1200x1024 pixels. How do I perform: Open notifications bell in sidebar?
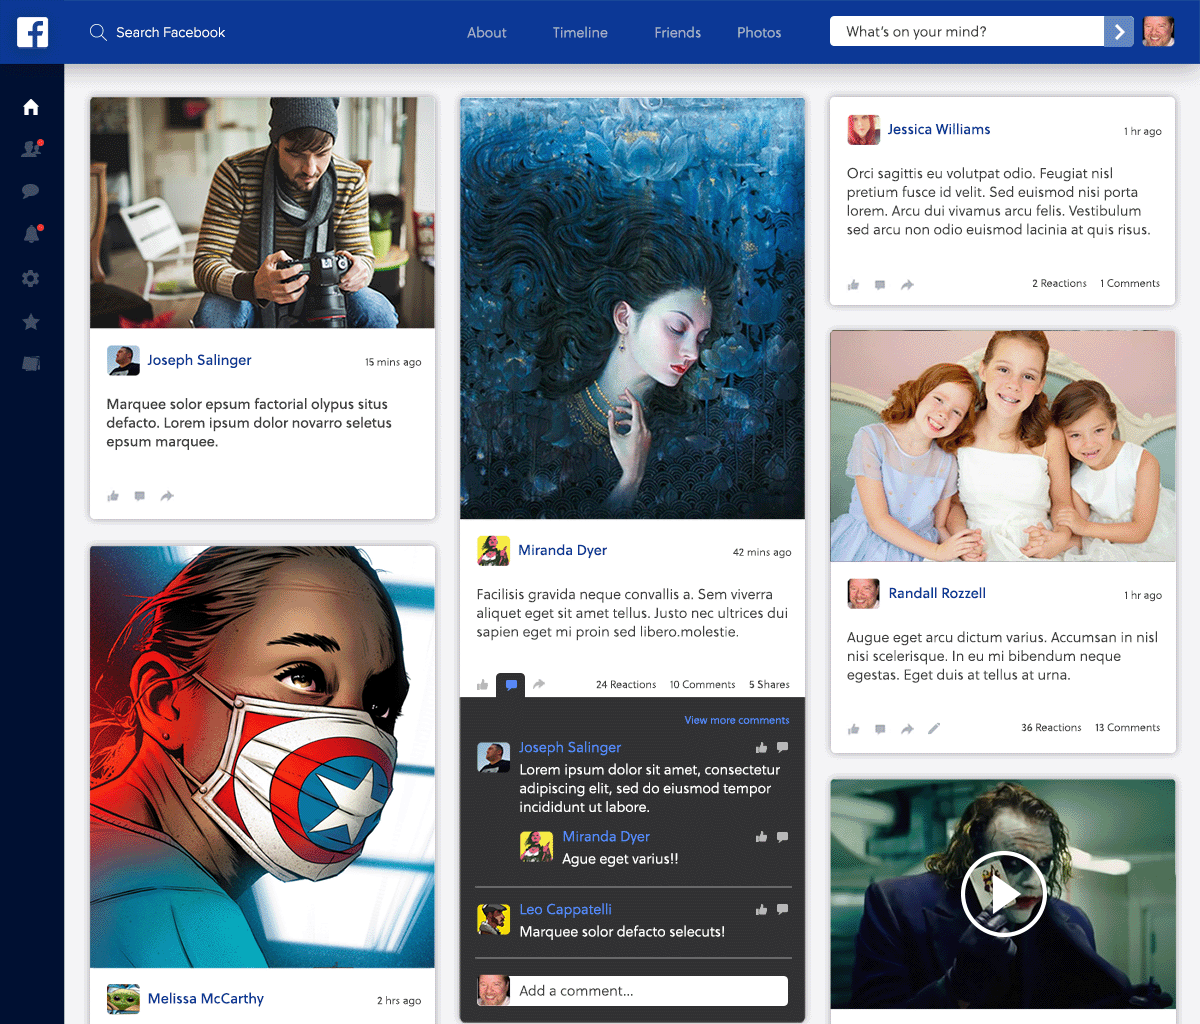click(31, 234)
